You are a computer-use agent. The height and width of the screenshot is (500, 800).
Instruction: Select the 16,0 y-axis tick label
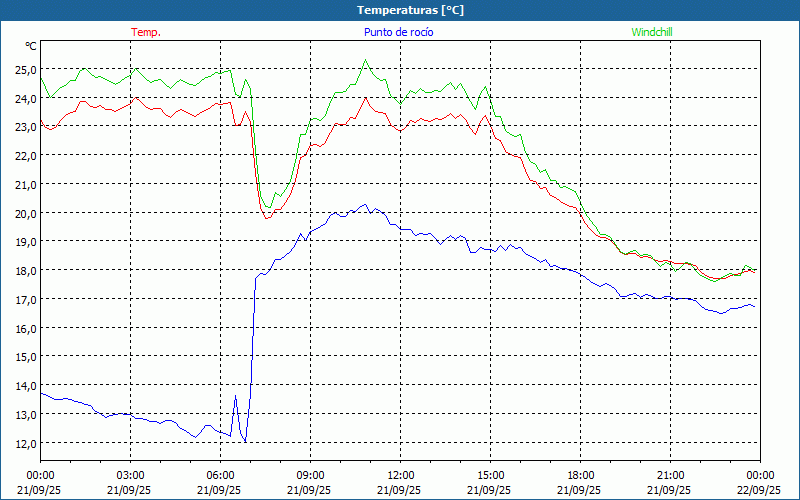(25, 328)
